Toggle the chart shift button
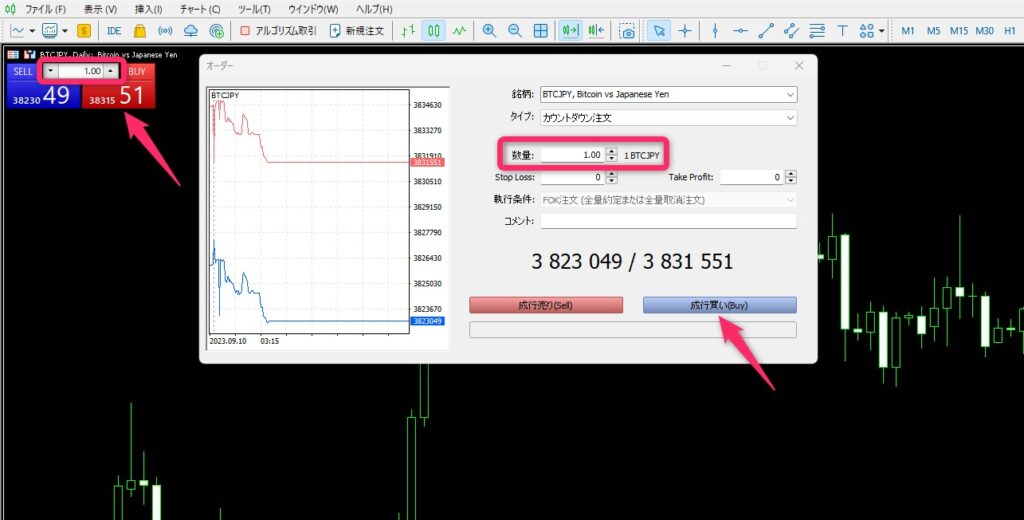 (x=596, y=31)
